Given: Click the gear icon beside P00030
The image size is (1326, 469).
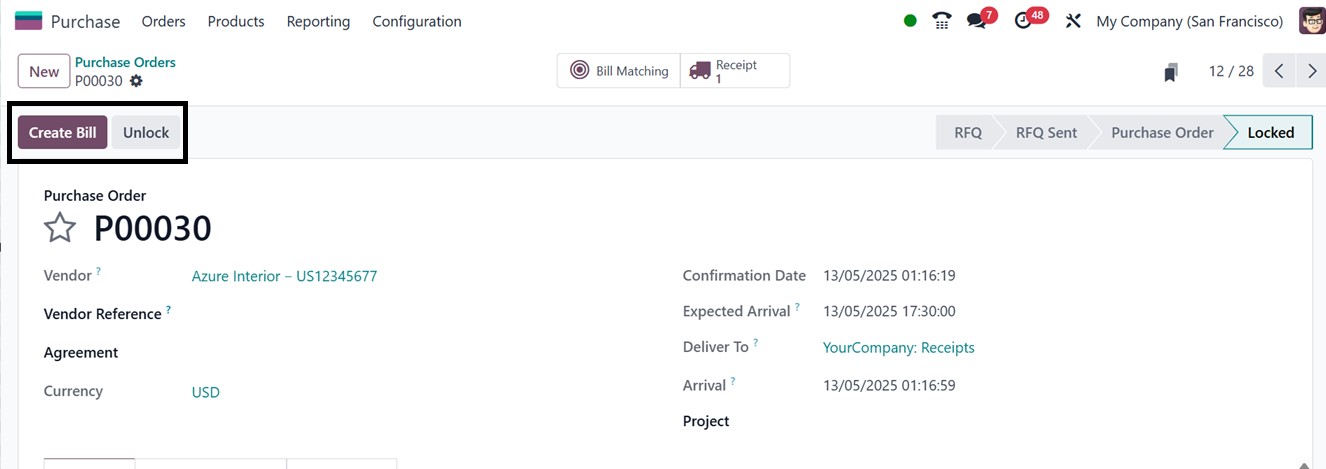Looking at the screenshot, I should point(136,81).
